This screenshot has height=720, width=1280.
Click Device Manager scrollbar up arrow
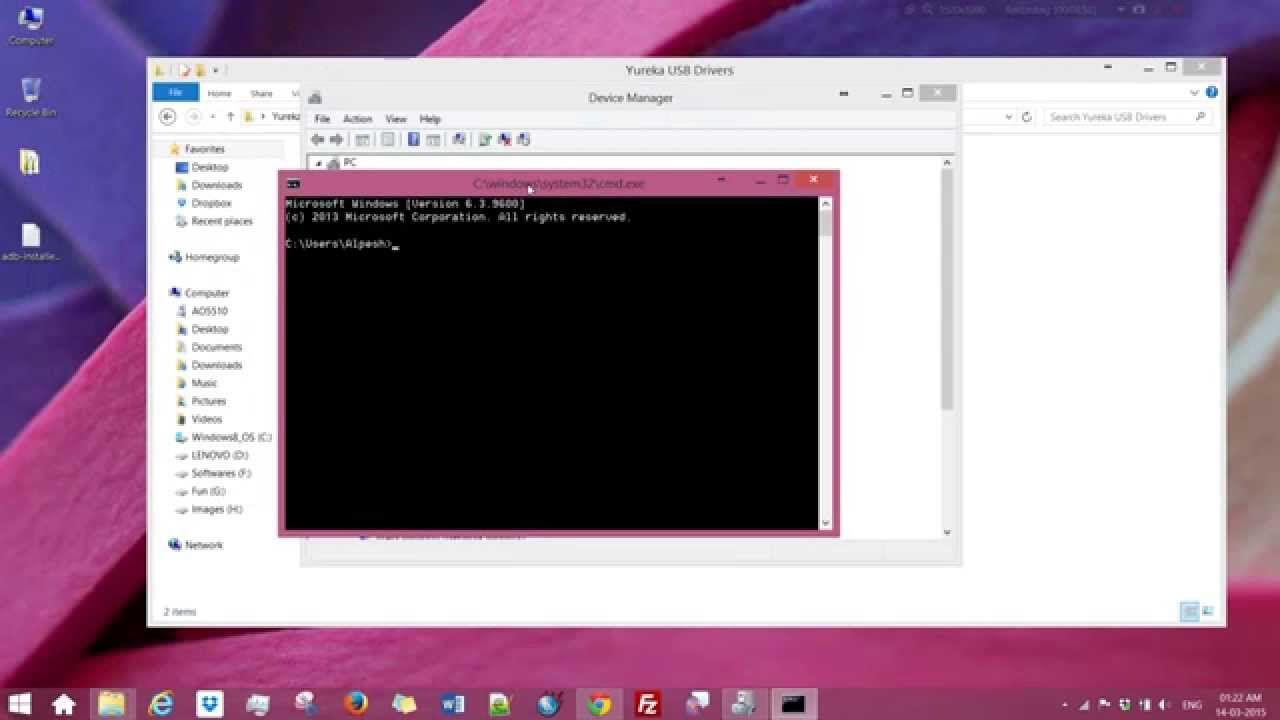[x=947, y=162]
